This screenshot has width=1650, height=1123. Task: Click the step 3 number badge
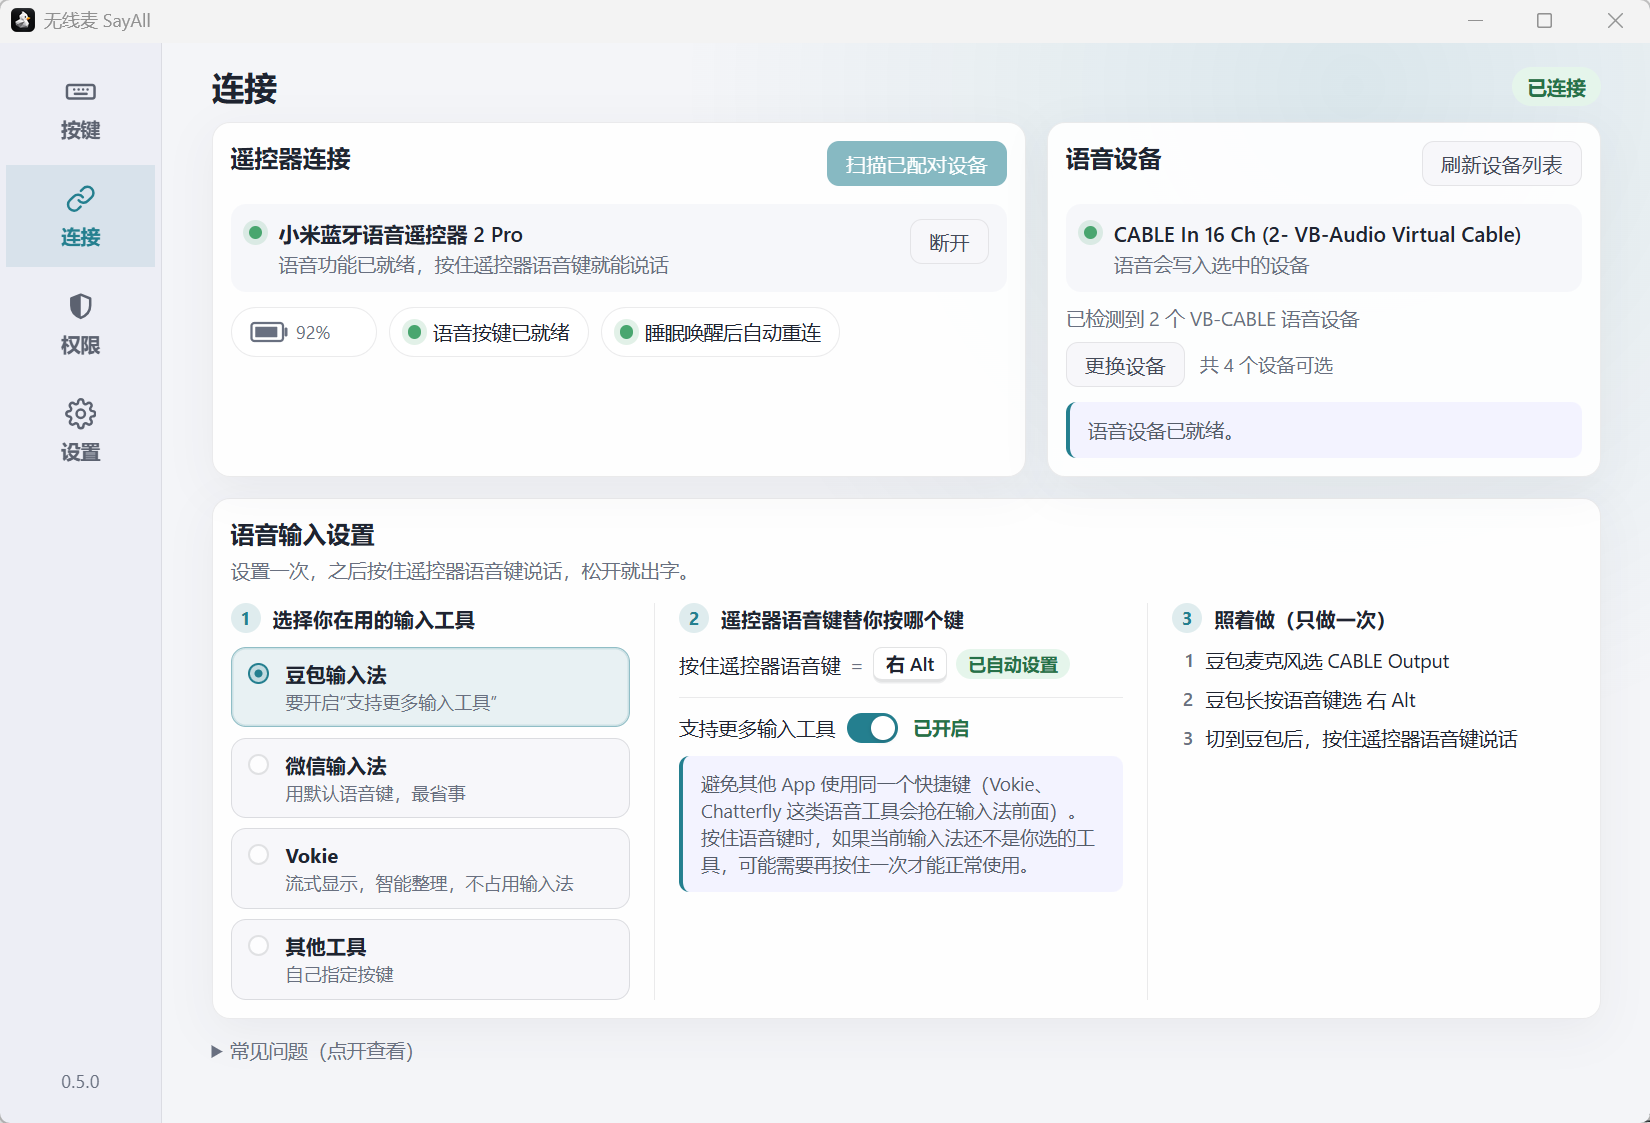pos(1186,619)
